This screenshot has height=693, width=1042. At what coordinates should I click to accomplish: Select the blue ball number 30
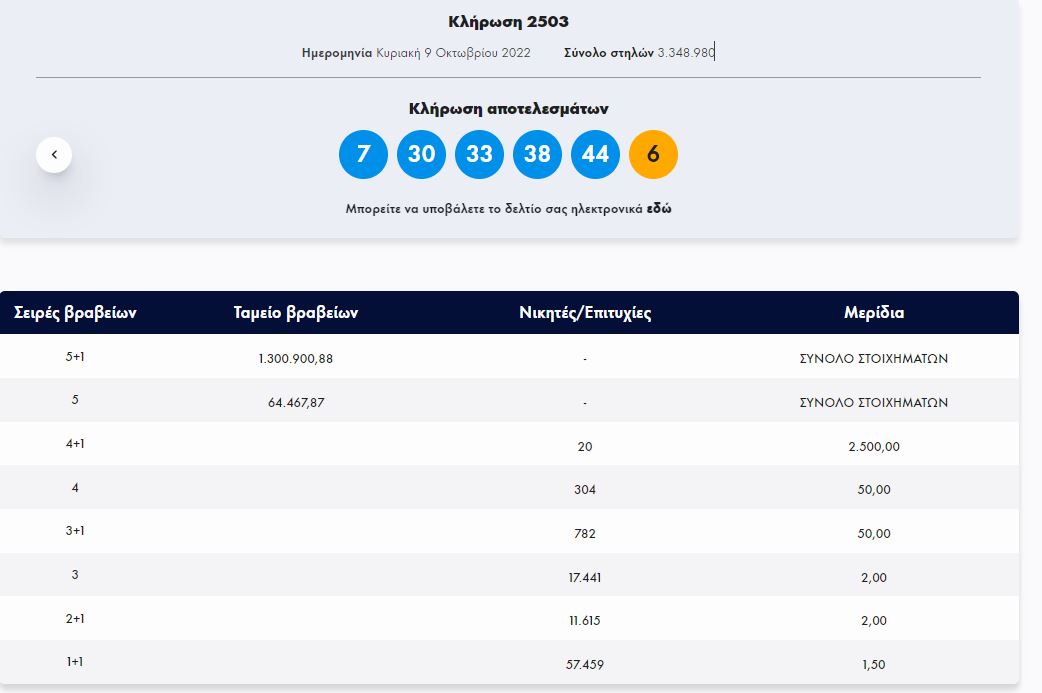coord(421,155)
